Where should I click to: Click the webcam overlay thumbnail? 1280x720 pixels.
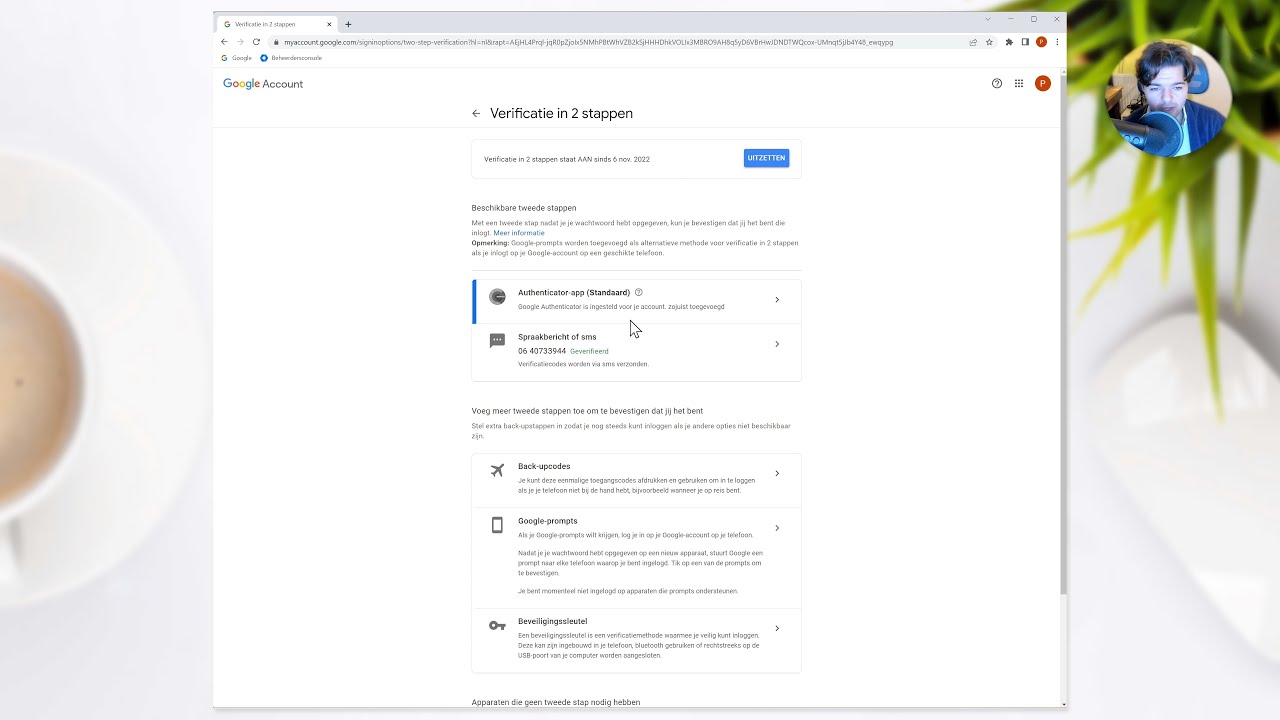[x=1168, y=97]
